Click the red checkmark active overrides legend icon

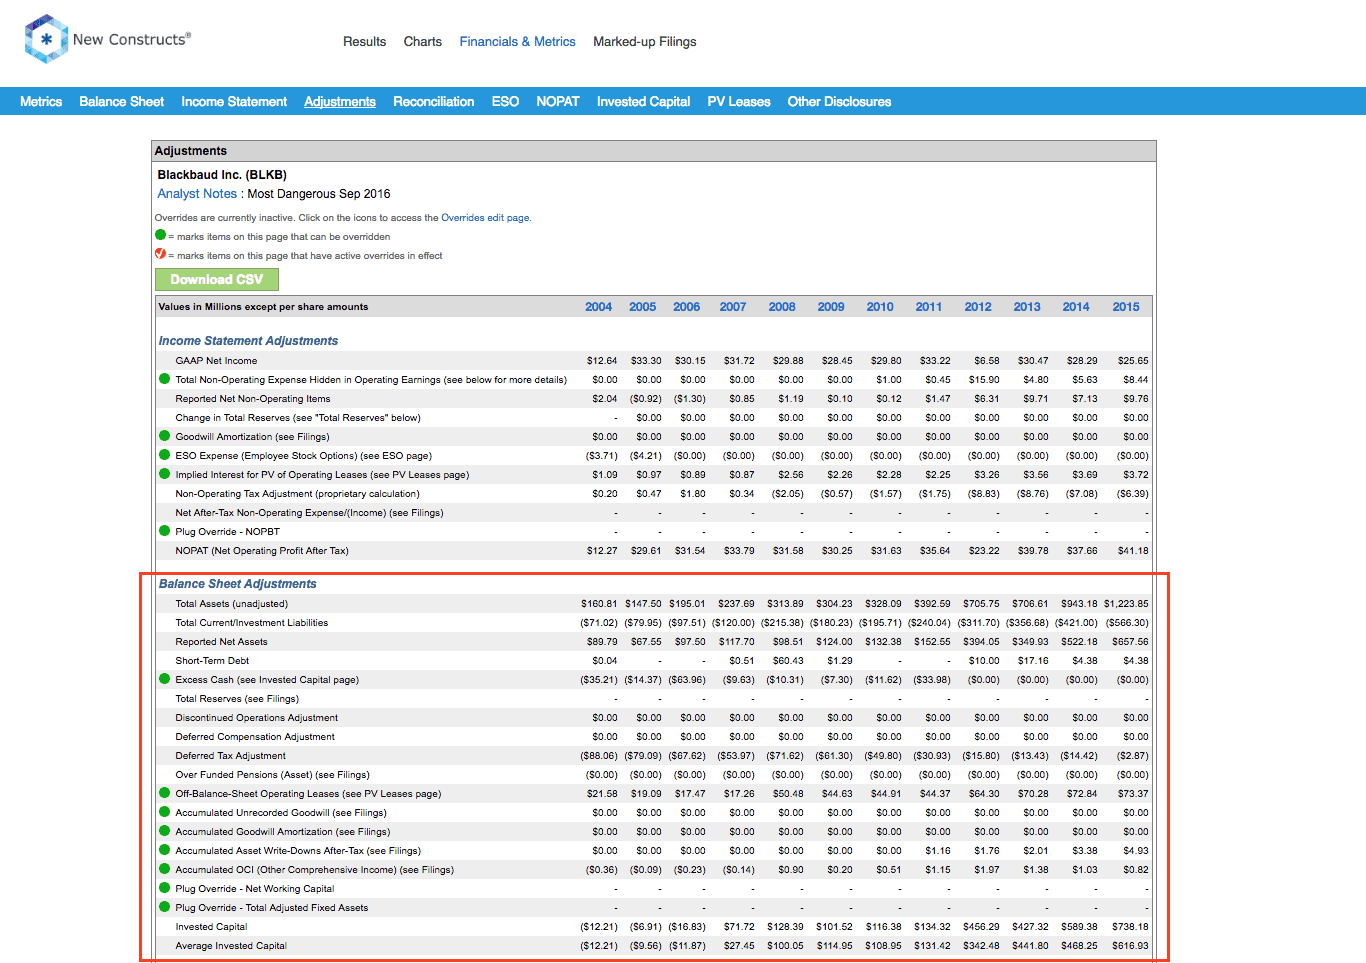[160, 254]
